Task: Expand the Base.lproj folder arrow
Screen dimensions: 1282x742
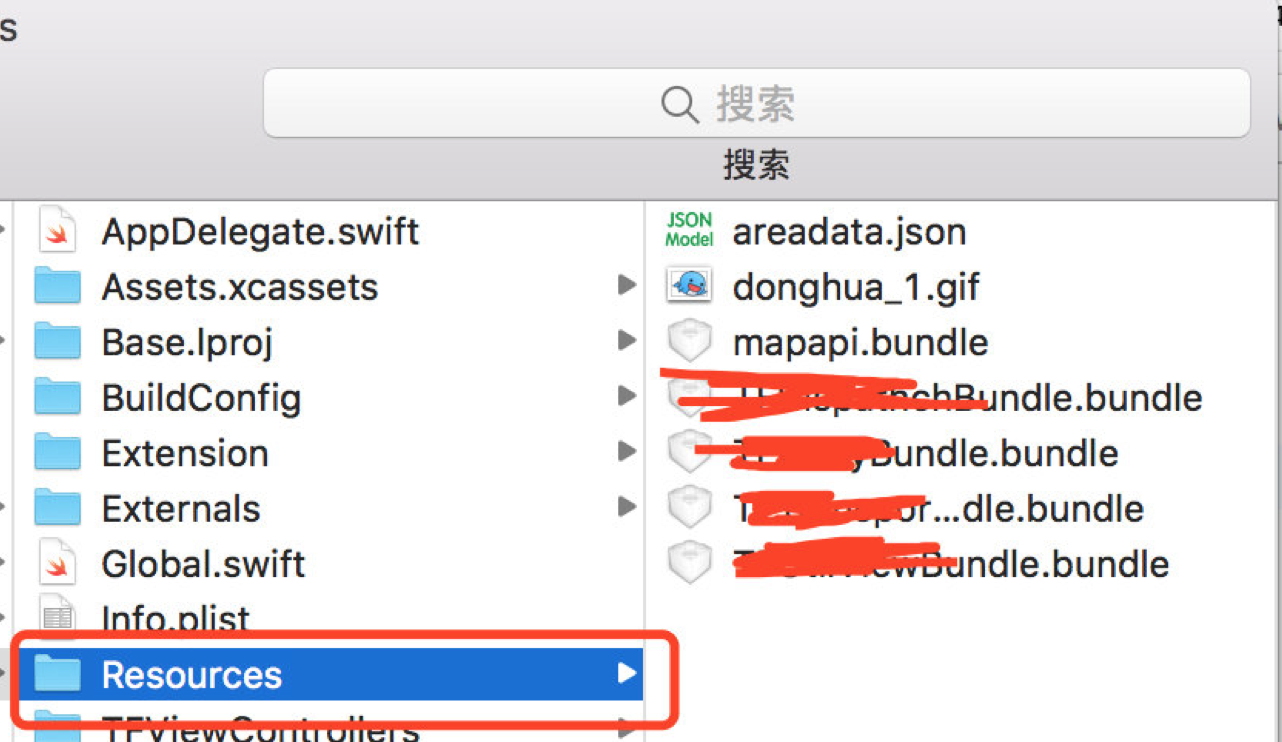Action: 626,341
